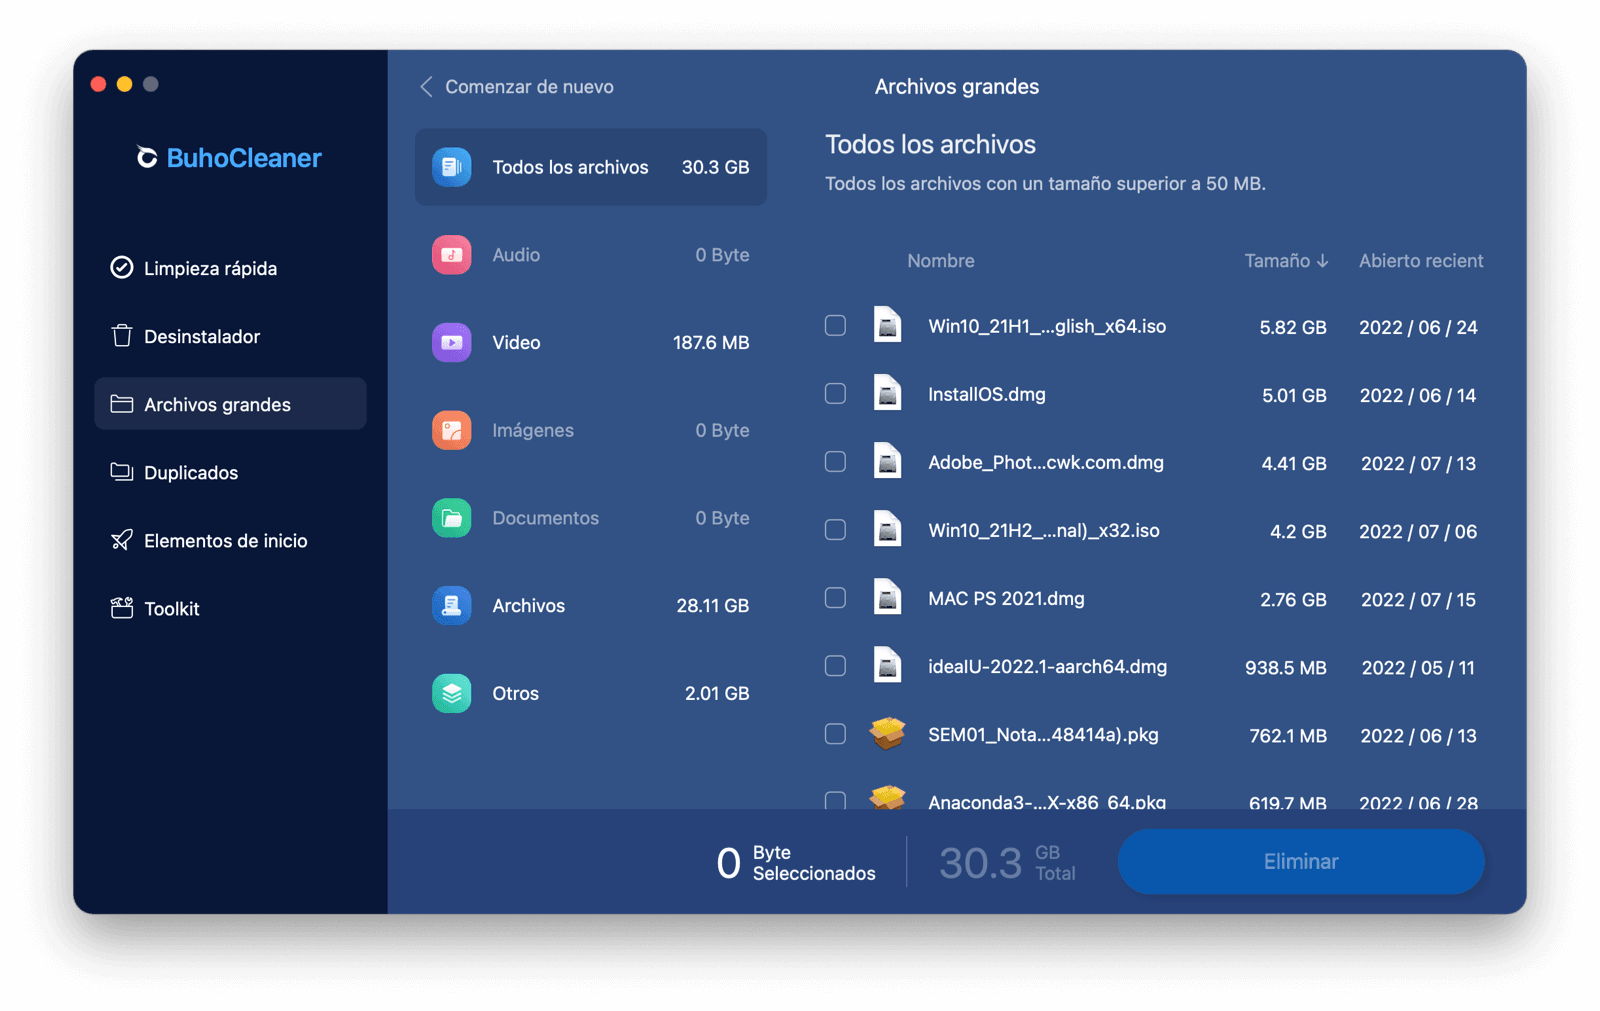Screen dimensions: 1600x1011
Task: Click the Archivos grandes folder icon in sidebar
Action: 121,404
